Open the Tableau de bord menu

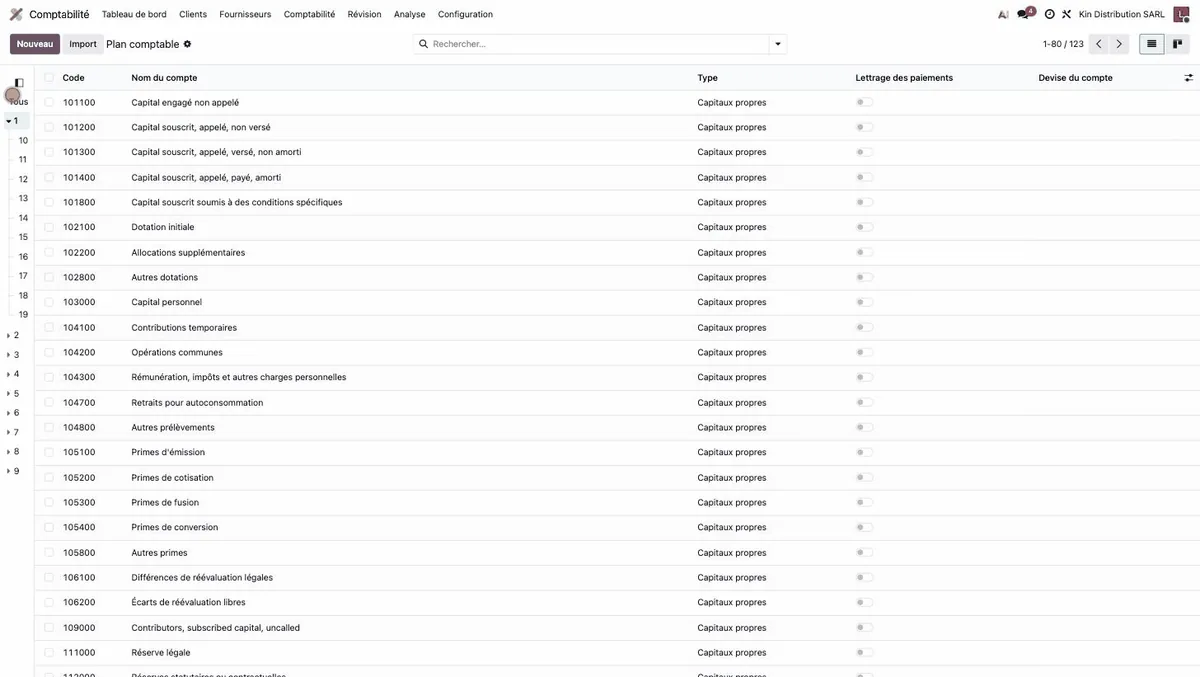[x=134, y=14]
